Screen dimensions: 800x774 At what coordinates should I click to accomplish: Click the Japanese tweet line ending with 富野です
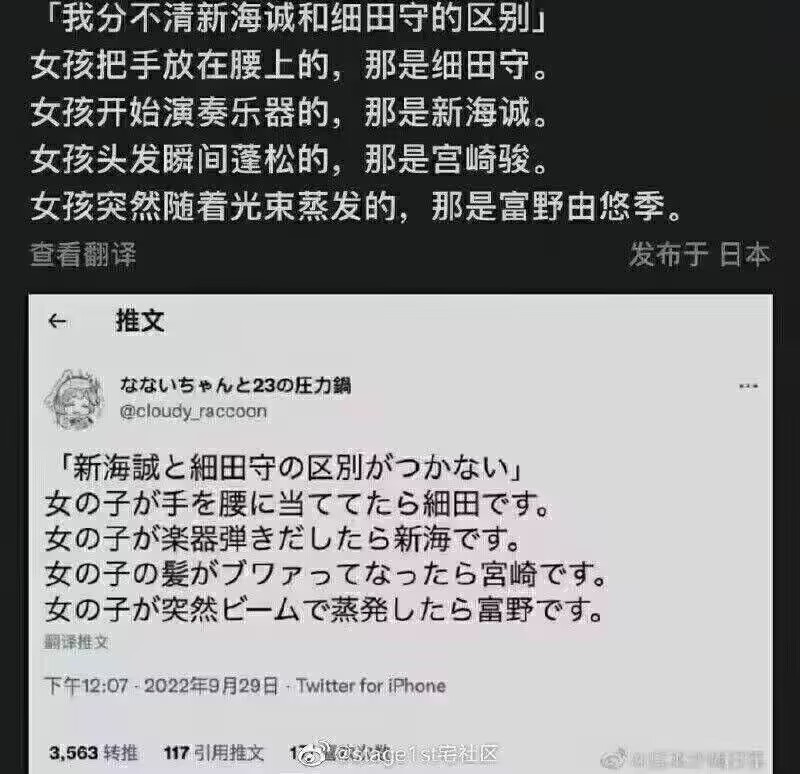(324, 610)
